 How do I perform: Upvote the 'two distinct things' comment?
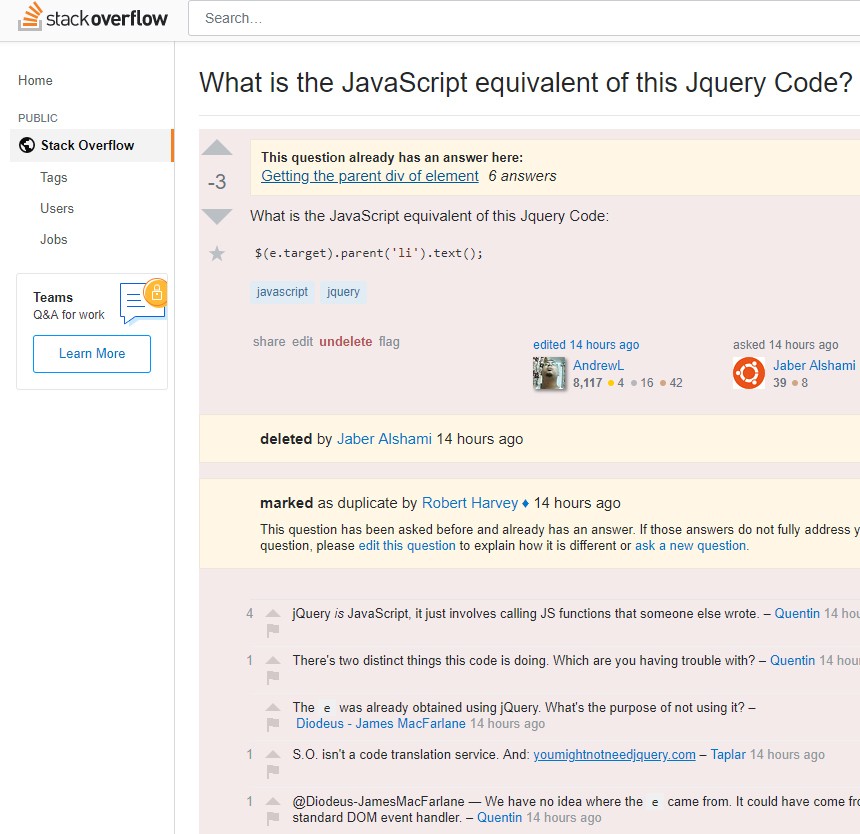click(x=273, y=660)
